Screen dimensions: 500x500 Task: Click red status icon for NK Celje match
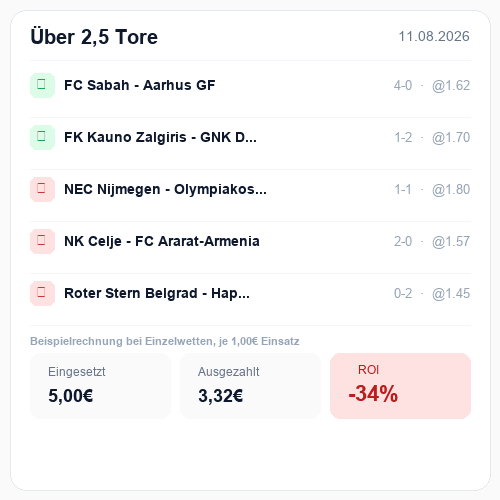pos(42,241)
